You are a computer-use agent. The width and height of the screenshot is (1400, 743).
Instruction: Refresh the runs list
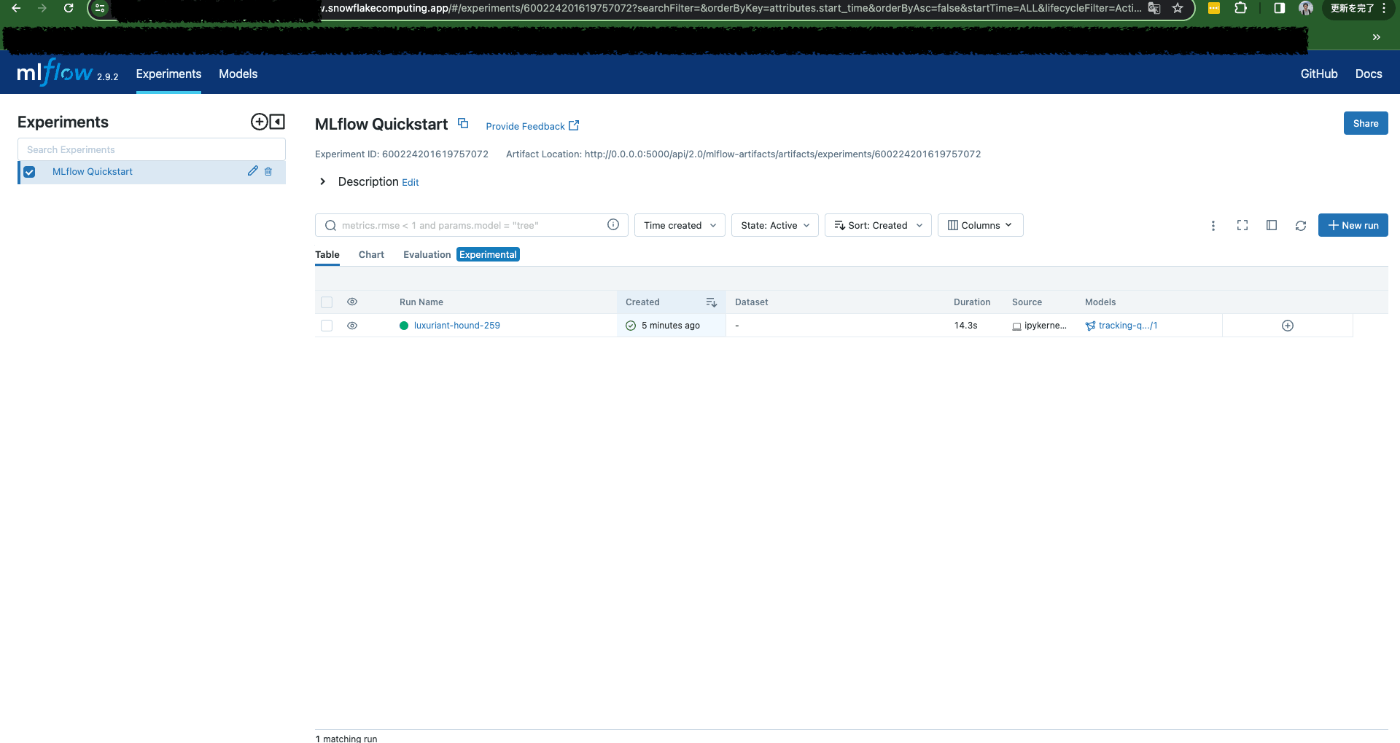(x=1300, y=226)
